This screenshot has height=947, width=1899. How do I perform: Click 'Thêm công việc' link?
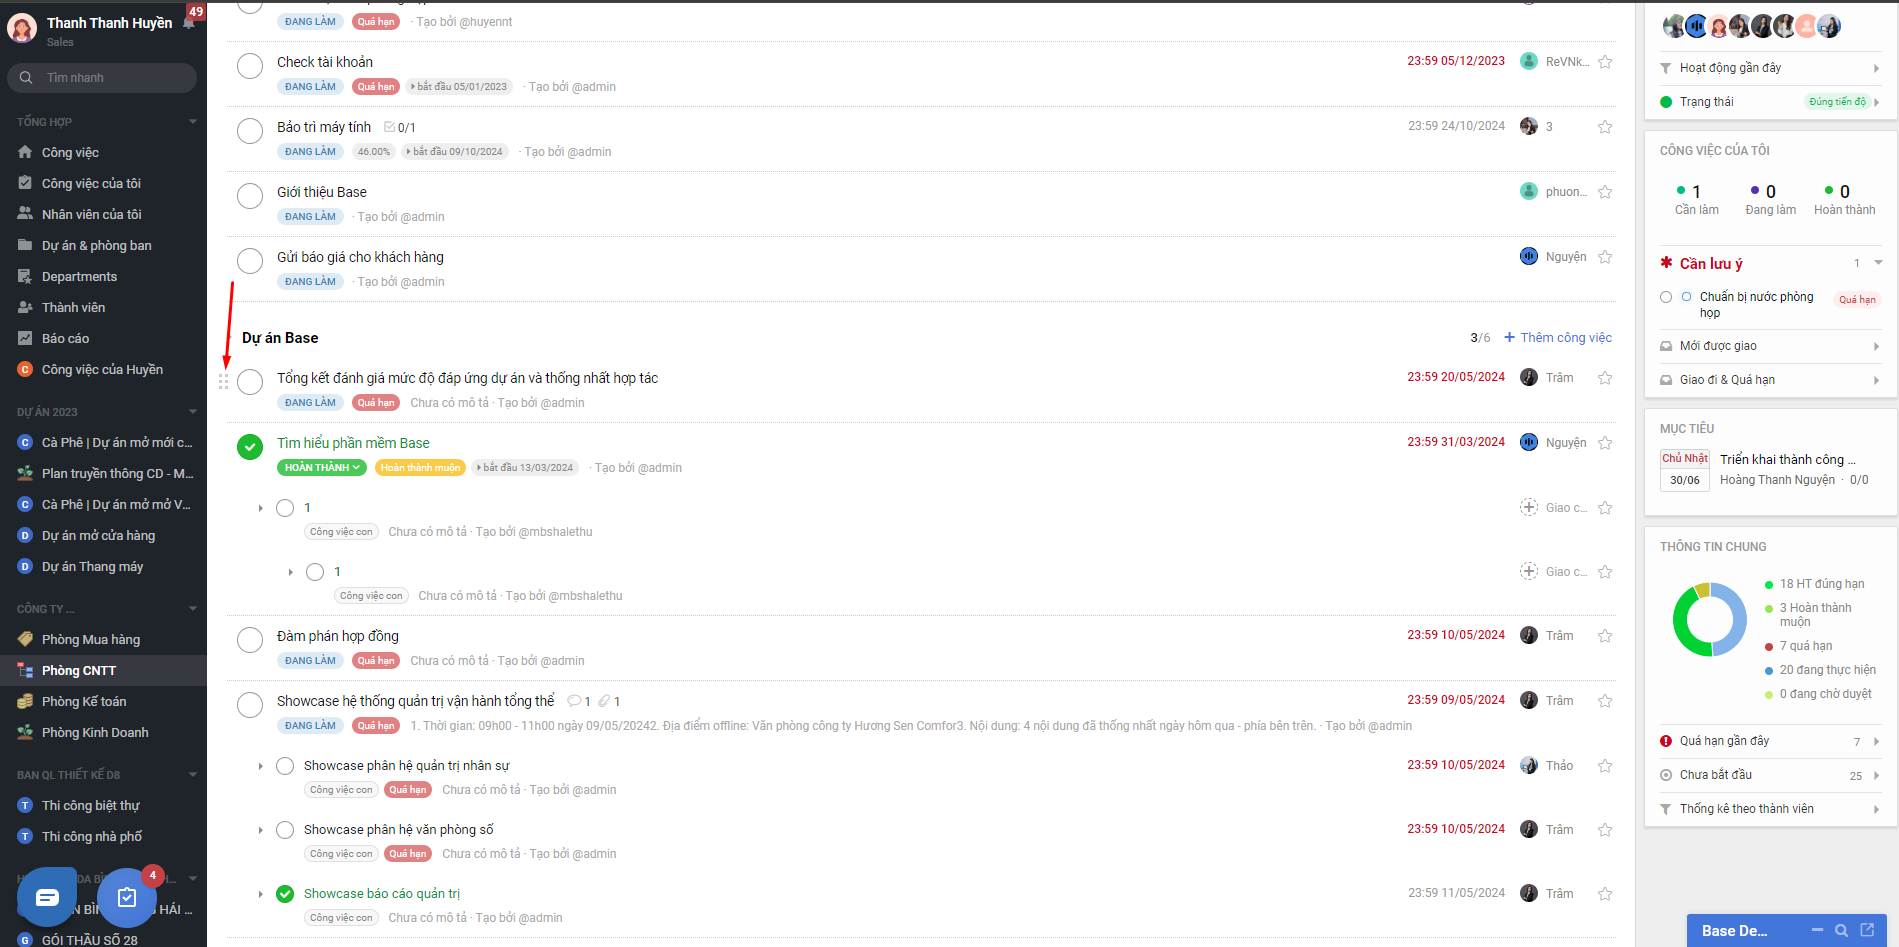(1558, 338)
